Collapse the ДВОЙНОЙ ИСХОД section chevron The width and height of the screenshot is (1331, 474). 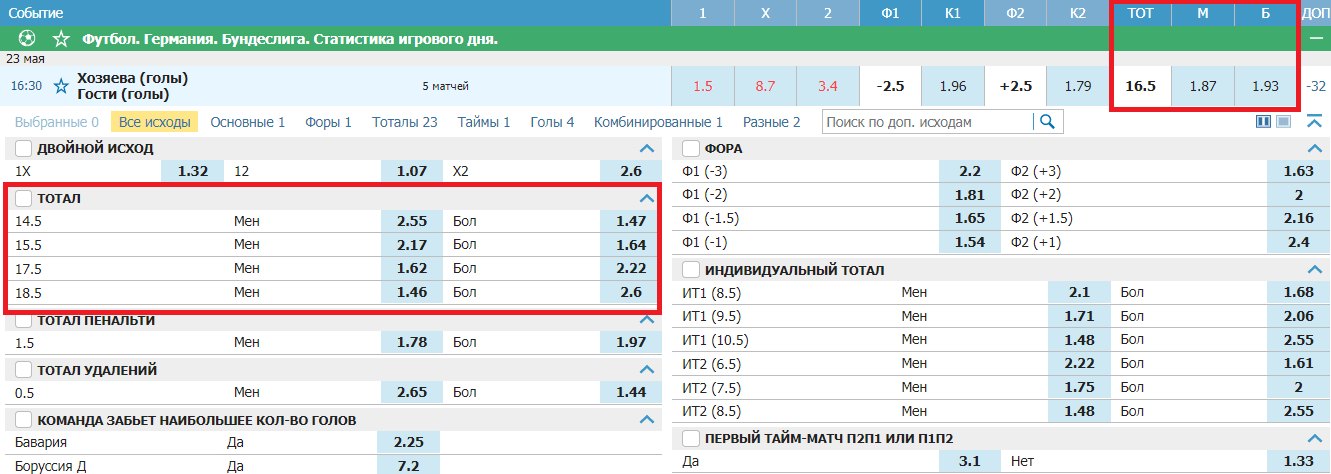[646, 148]
